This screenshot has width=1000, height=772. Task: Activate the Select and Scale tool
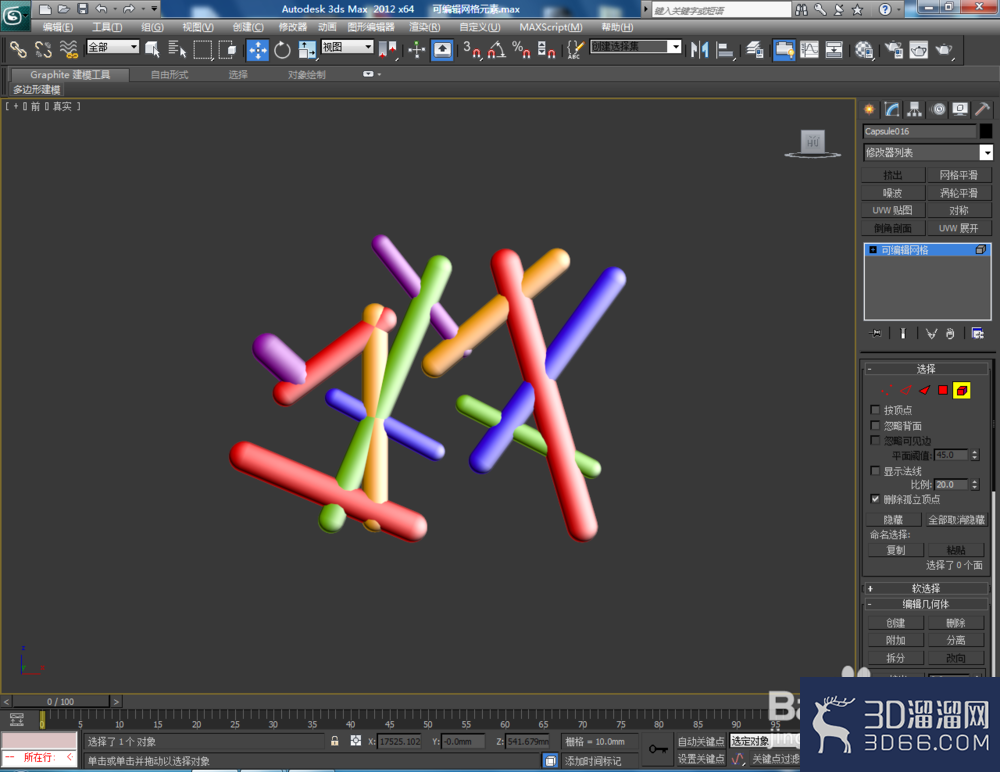tap(307, 49)
